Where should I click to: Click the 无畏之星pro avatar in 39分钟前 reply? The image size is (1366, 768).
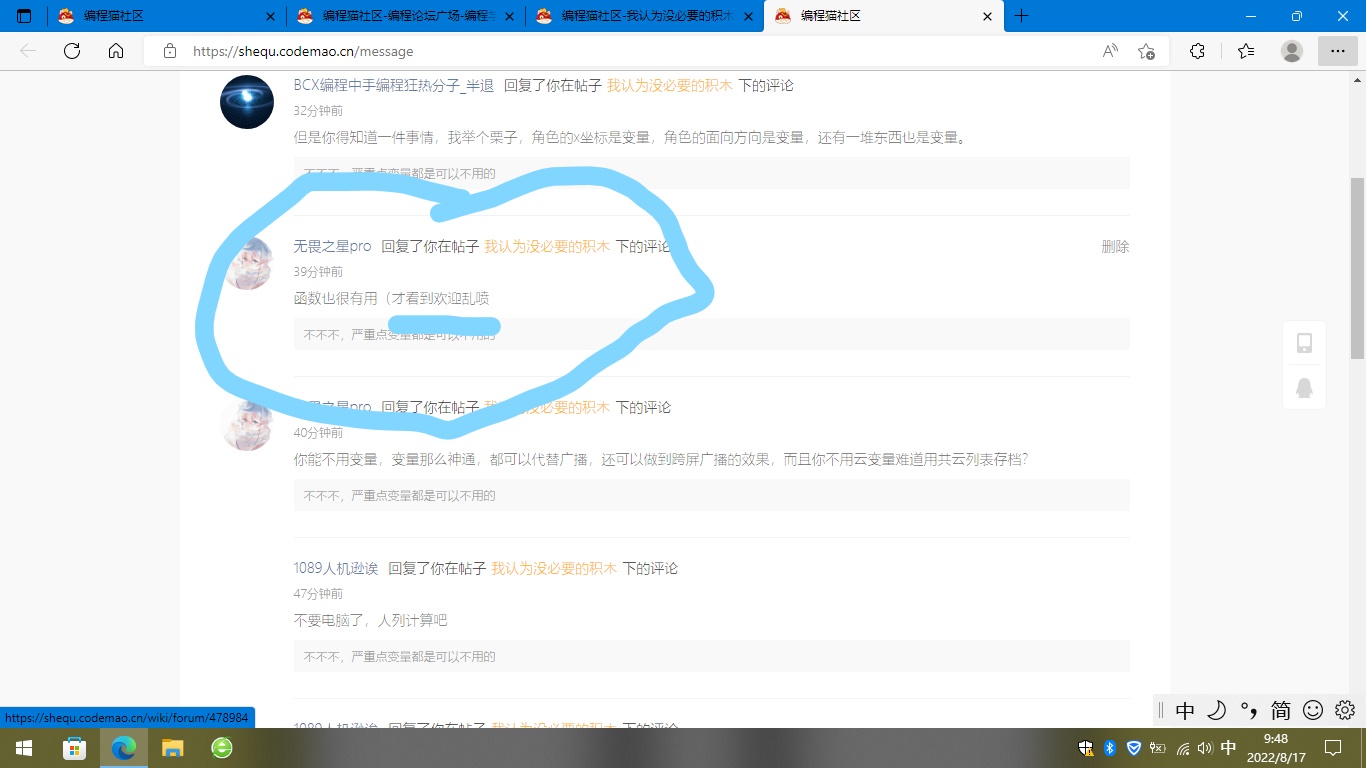click(x=247, y=263)
